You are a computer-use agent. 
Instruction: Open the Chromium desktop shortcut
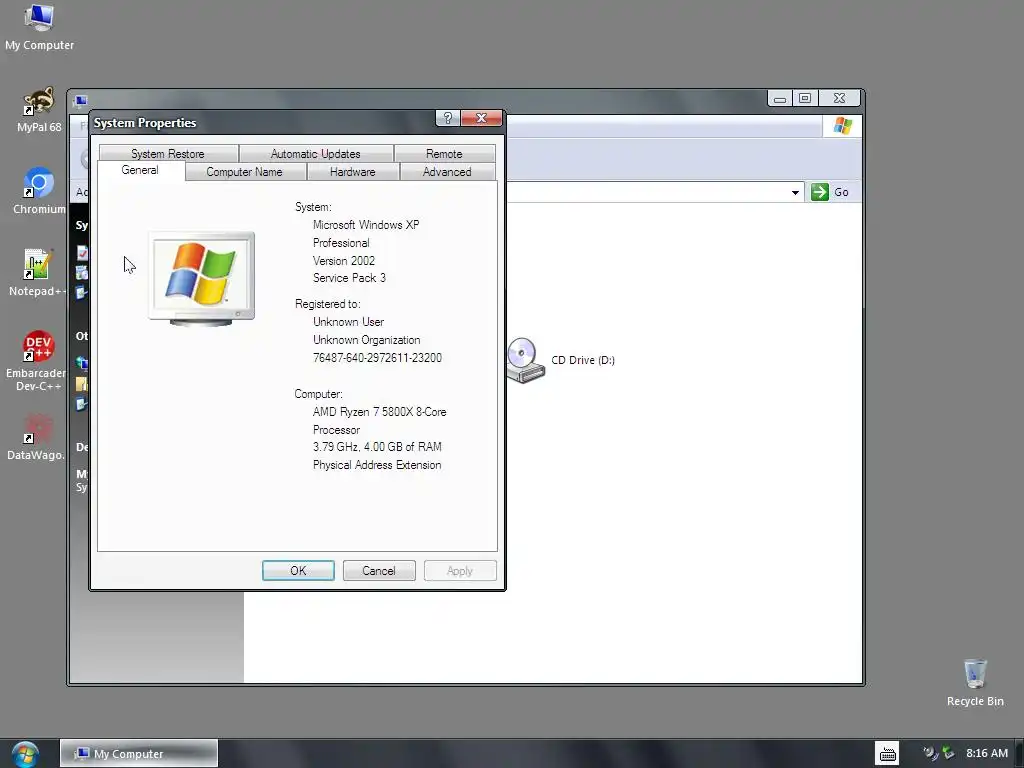click(x=39, y=191)
